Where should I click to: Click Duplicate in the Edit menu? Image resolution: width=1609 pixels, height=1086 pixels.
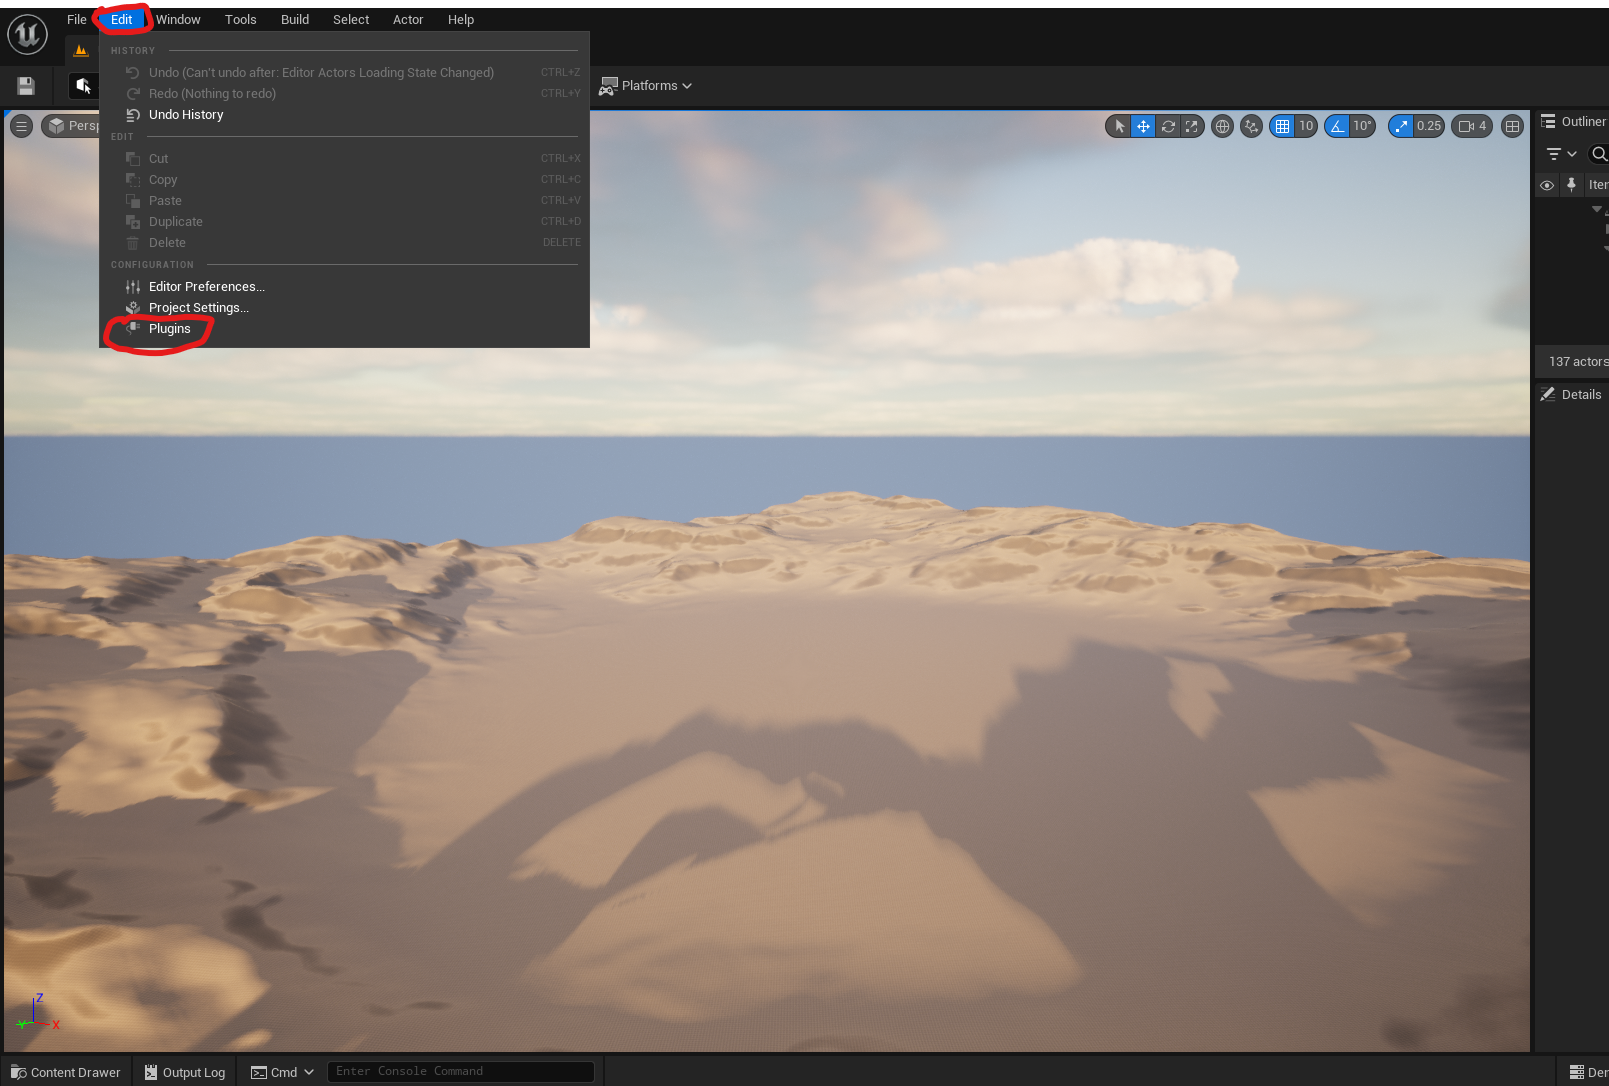(344, 222)
